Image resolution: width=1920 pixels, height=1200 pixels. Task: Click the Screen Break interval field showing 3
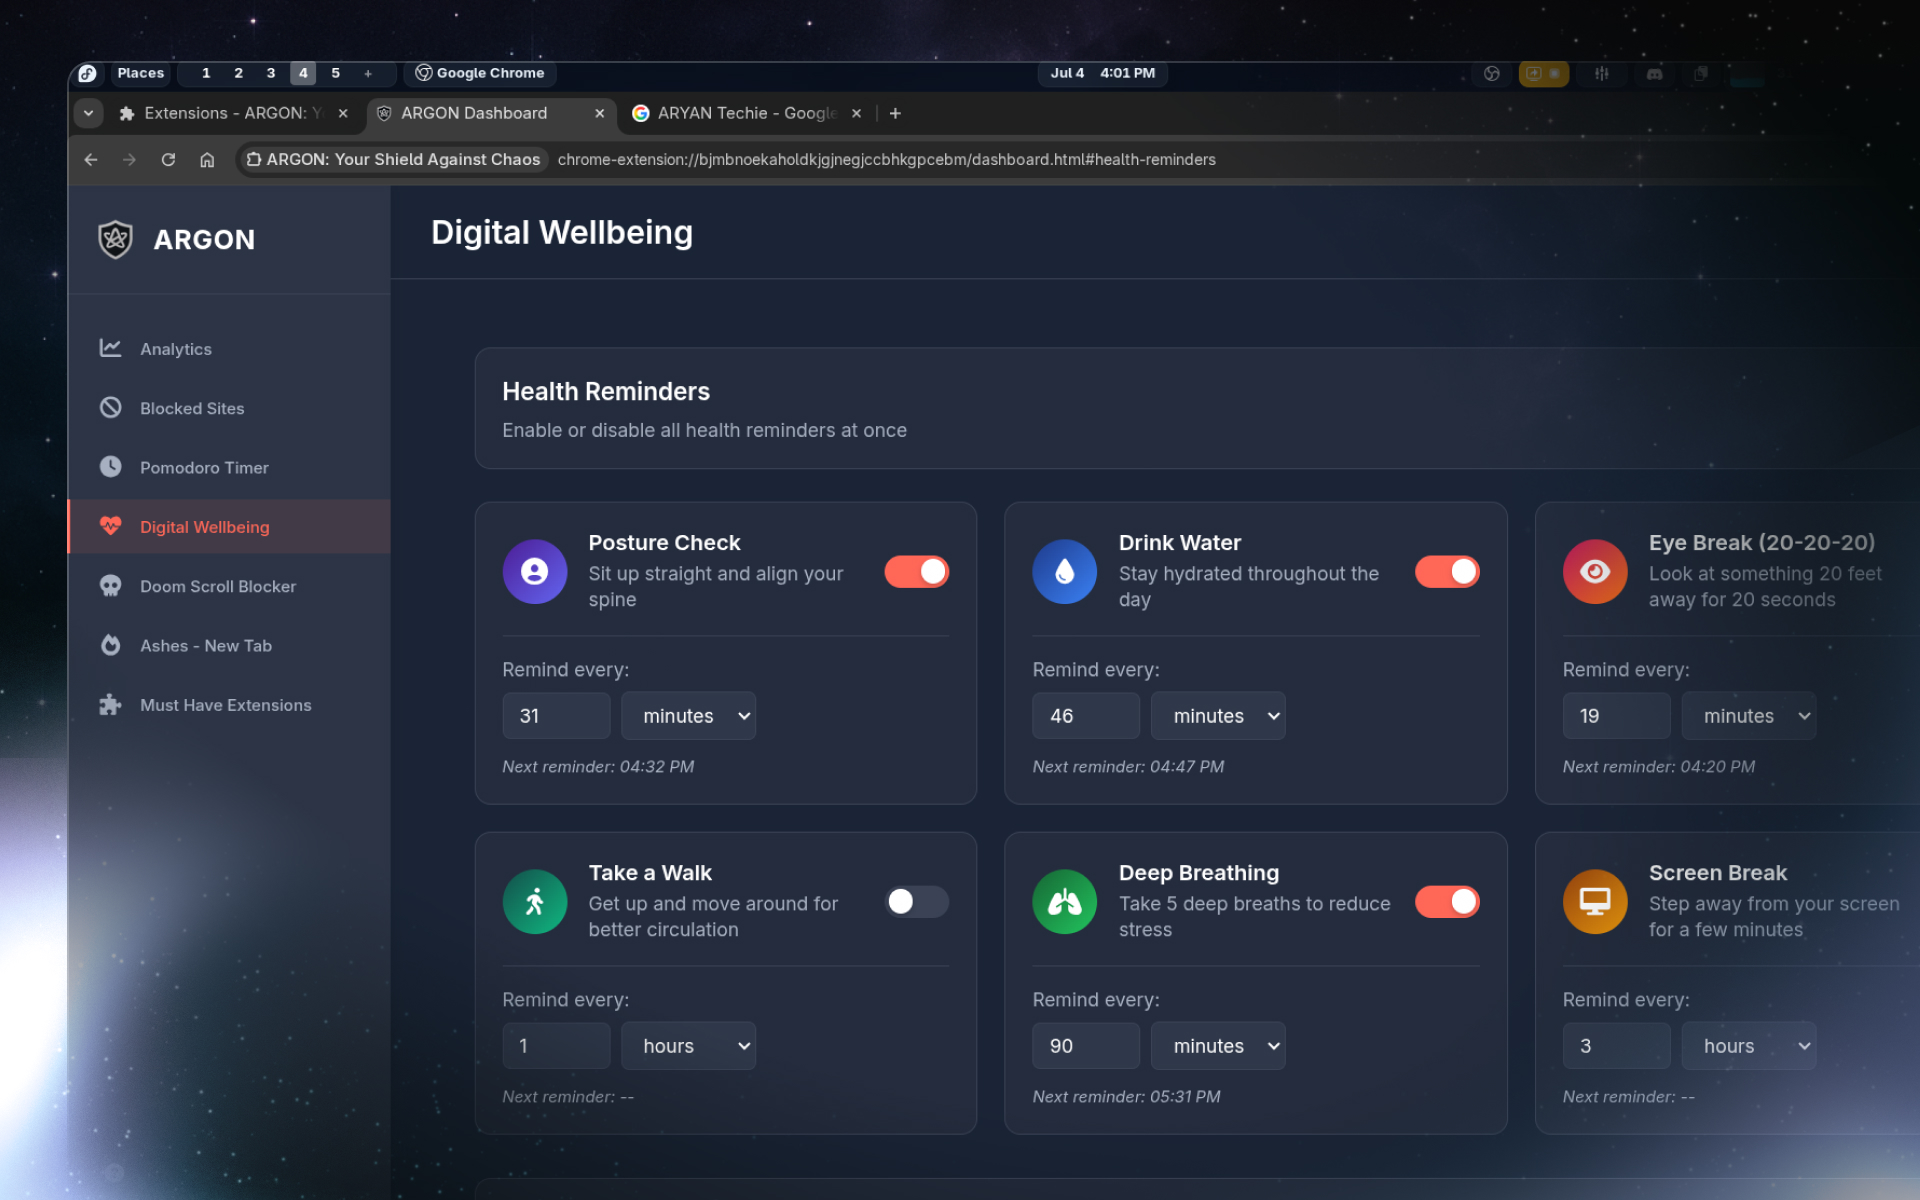click(1616, 1045)
